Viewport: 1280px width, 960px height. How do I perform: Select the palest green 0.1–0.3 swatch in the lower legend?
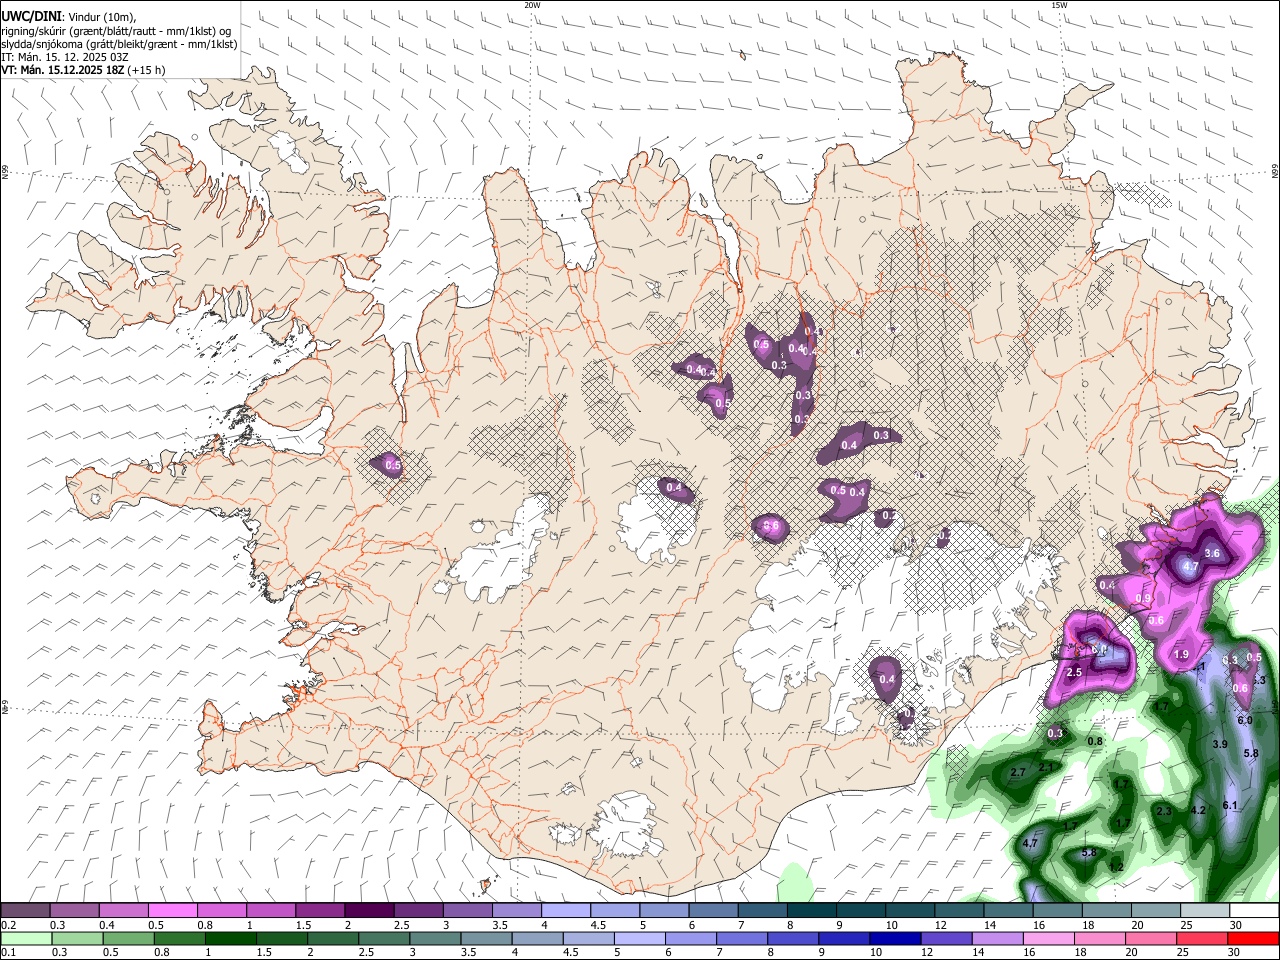(x=26, y=939)
